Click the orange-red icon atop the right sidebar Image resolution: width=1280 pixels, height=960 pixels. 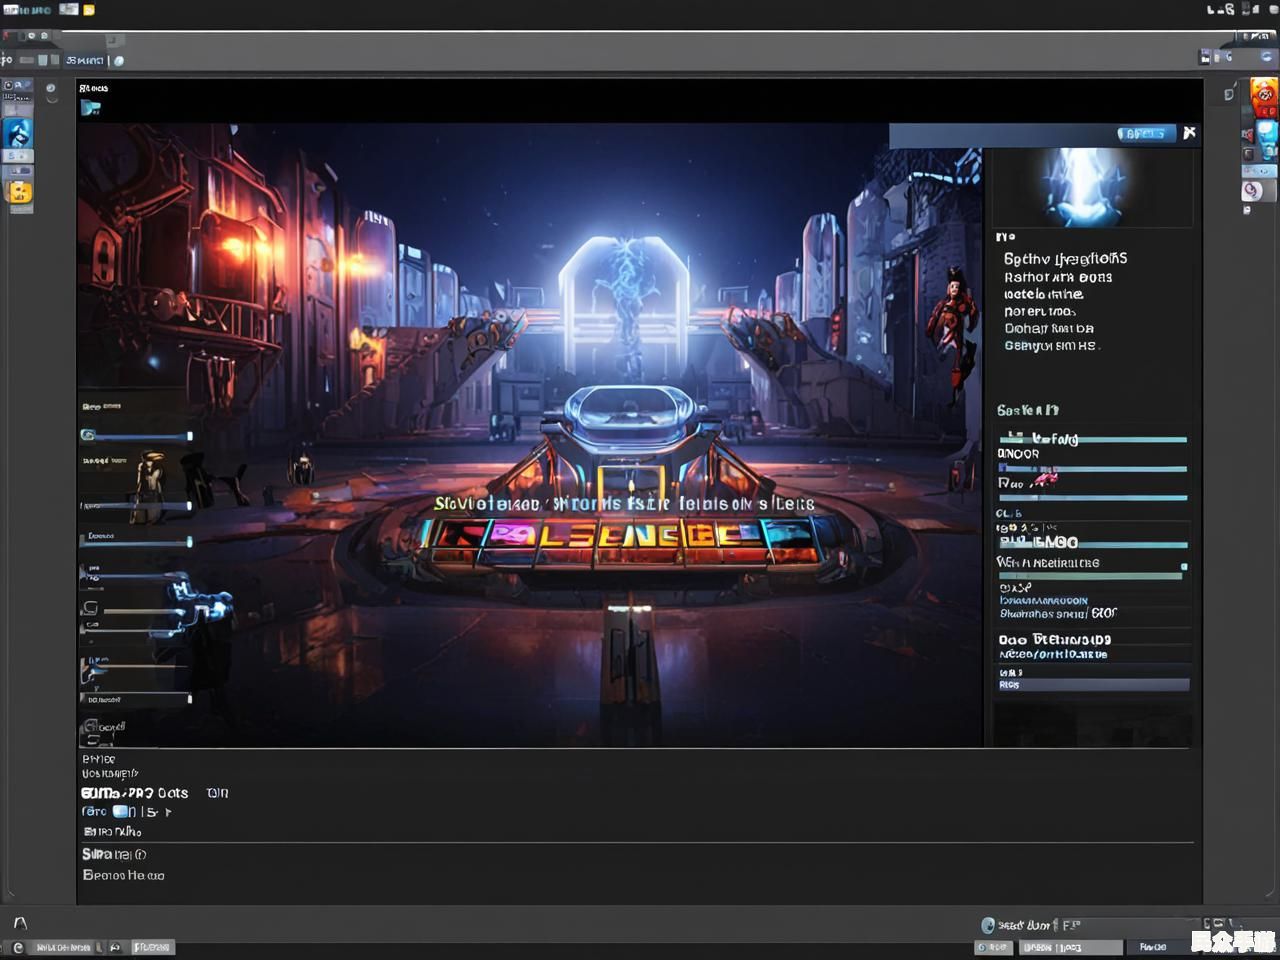(1264, 98)
